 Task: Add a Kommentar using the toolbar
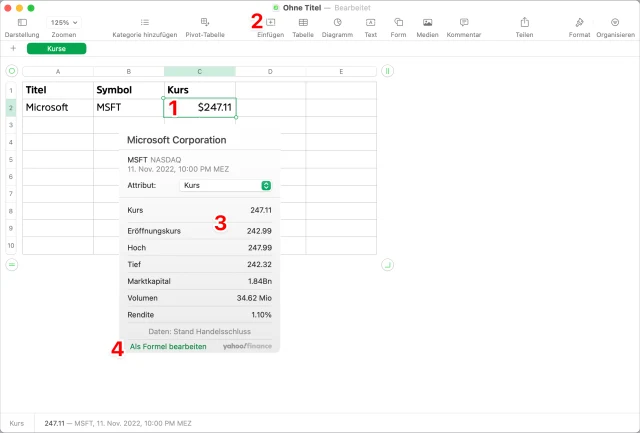coord(464,22)
